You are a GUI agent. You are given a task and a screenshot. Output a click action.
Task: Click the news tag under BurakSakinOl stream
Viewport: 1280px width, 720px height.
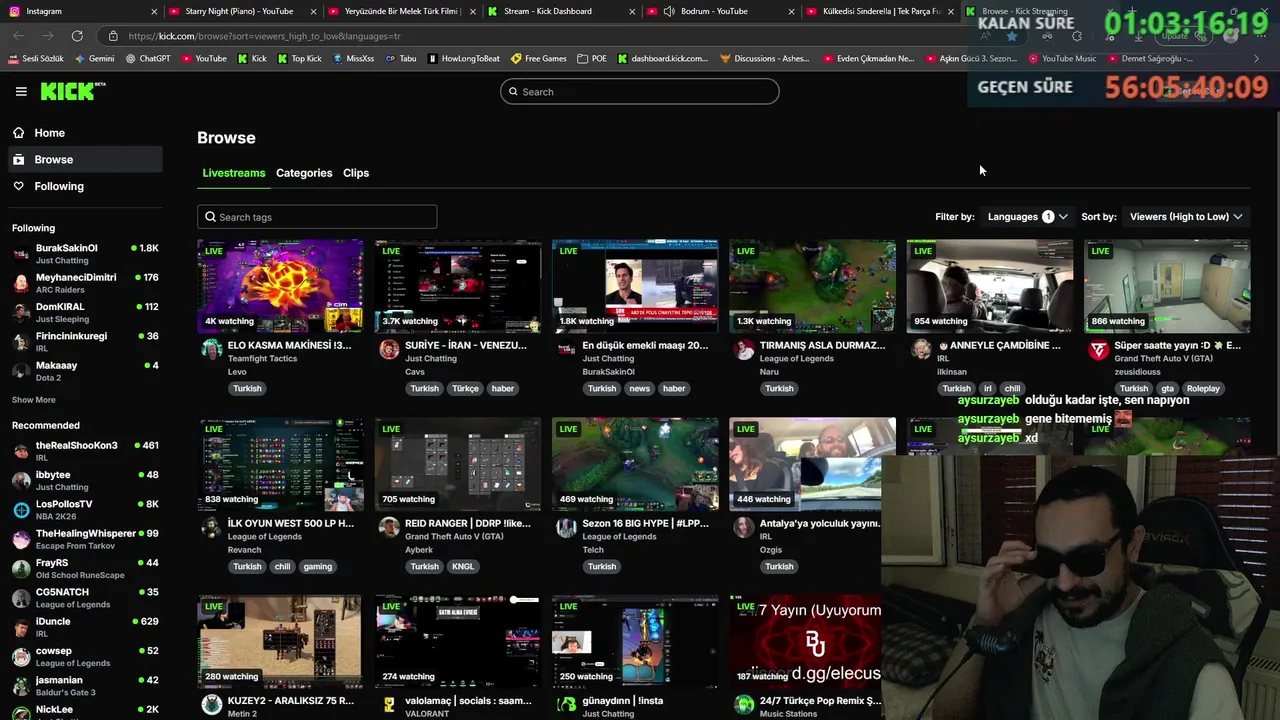point(639,388)
